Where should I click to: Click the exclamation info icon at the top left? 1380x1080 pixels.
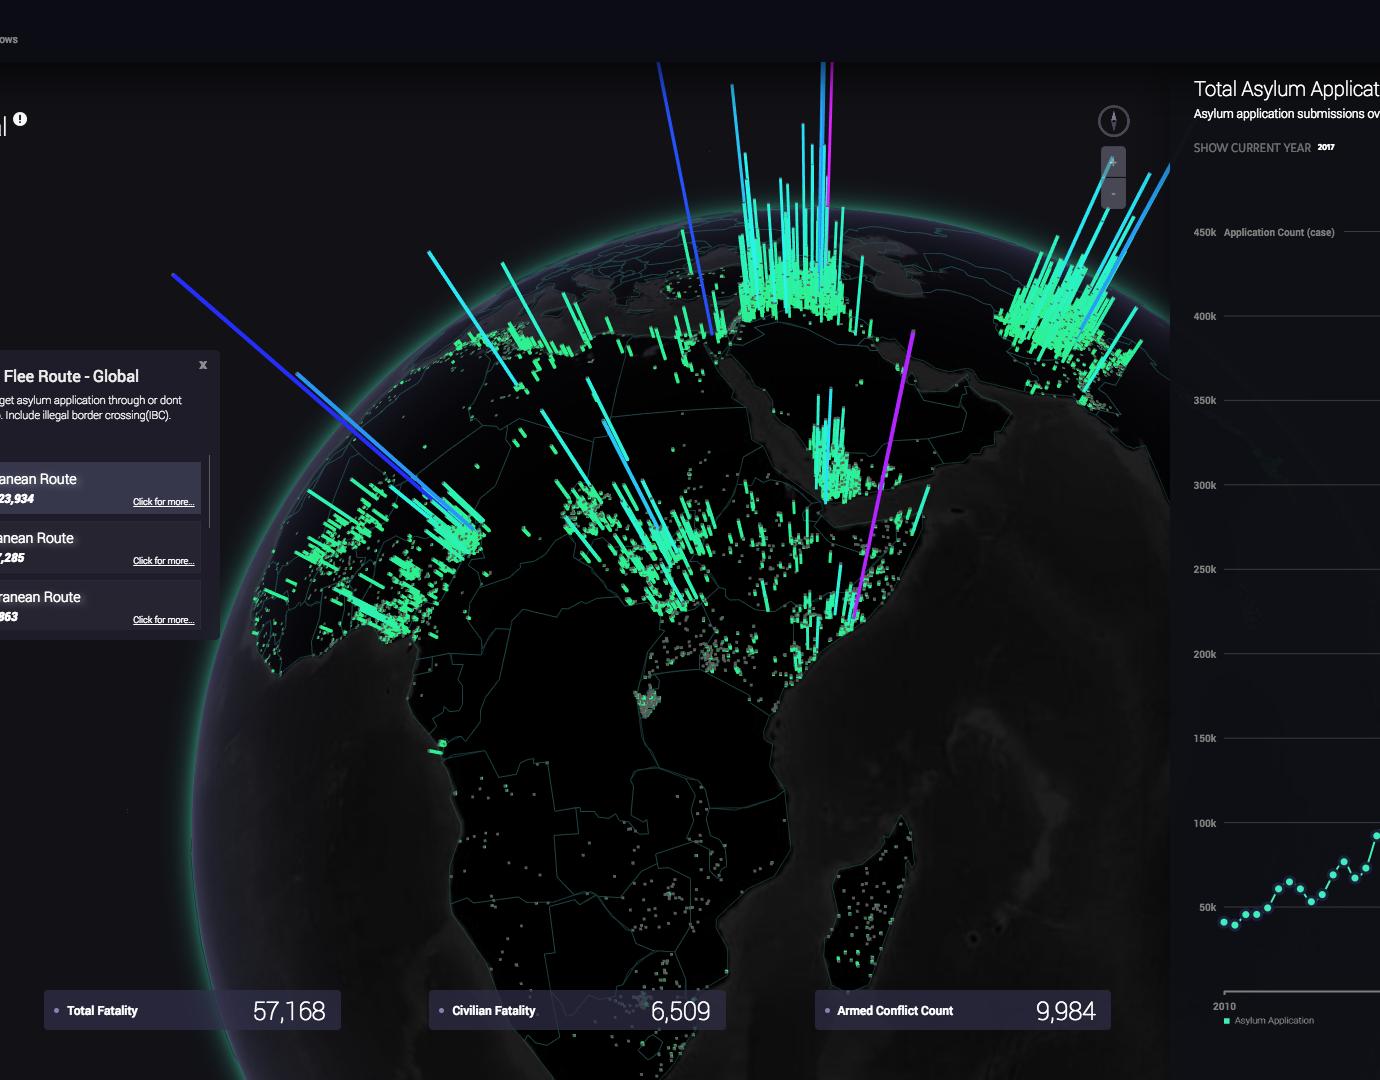coord(20,119)
